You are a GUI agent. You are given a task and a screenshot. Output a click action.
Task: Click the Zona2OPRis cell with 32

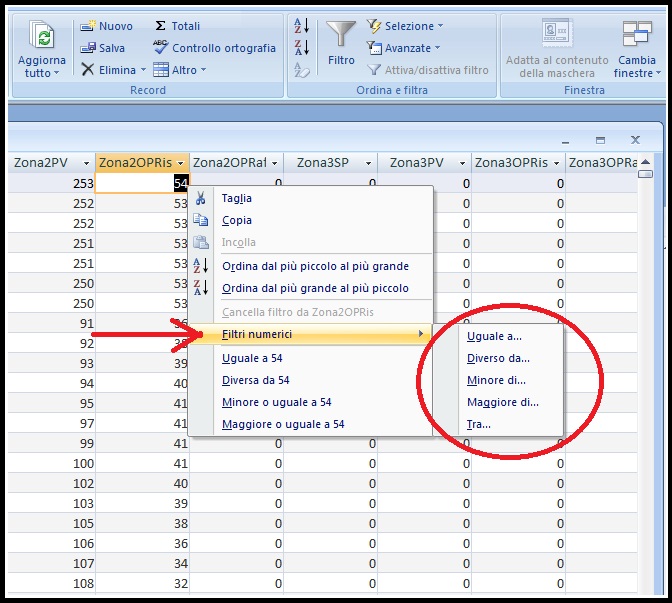coord(142,583)
